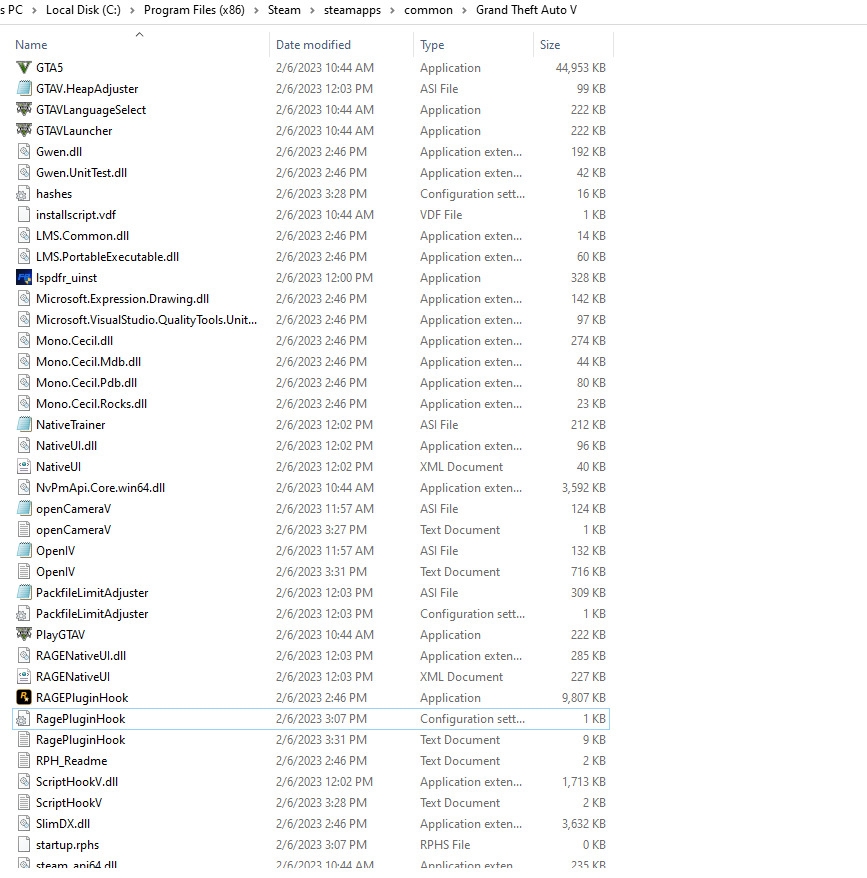
Task: Sort files by the Size column header
Action: [550, 45]
